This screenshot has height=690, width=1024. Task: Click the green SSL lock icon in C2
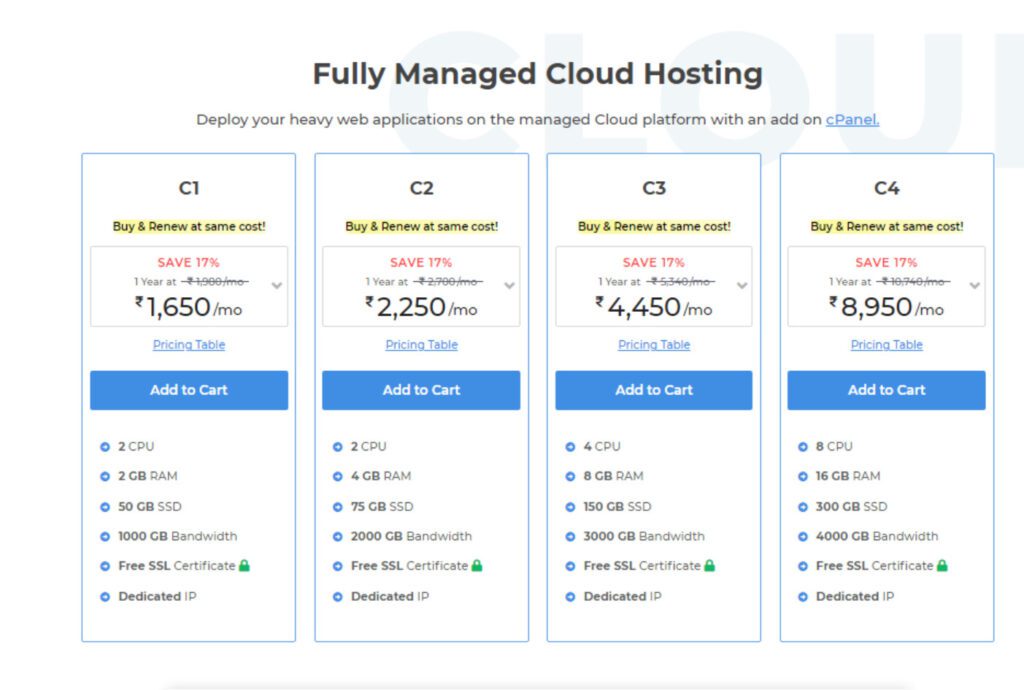477,566
